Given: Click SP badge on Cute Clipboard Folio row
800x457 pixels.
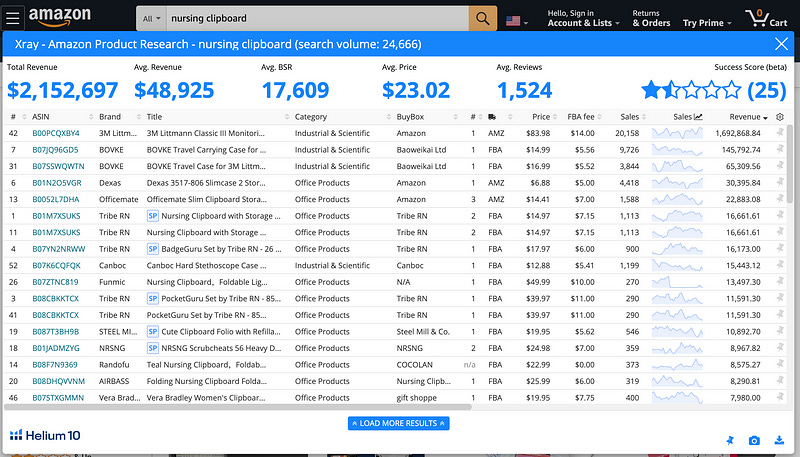Looking at the screenshot, I should [x=153, y=331].
